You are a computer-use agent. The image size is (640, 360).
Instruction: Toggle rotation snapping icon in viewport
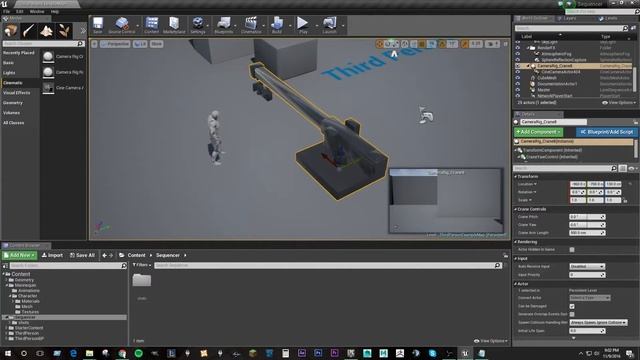coord(443,44)
